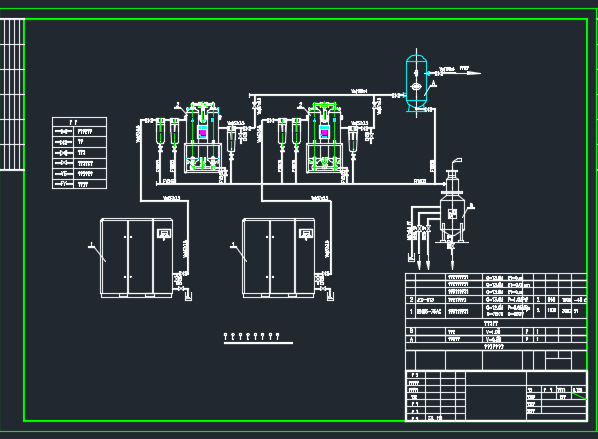Viewport: 598px width, 439px height.
Task: Select last symbol row in legend table
Action: 79,184
